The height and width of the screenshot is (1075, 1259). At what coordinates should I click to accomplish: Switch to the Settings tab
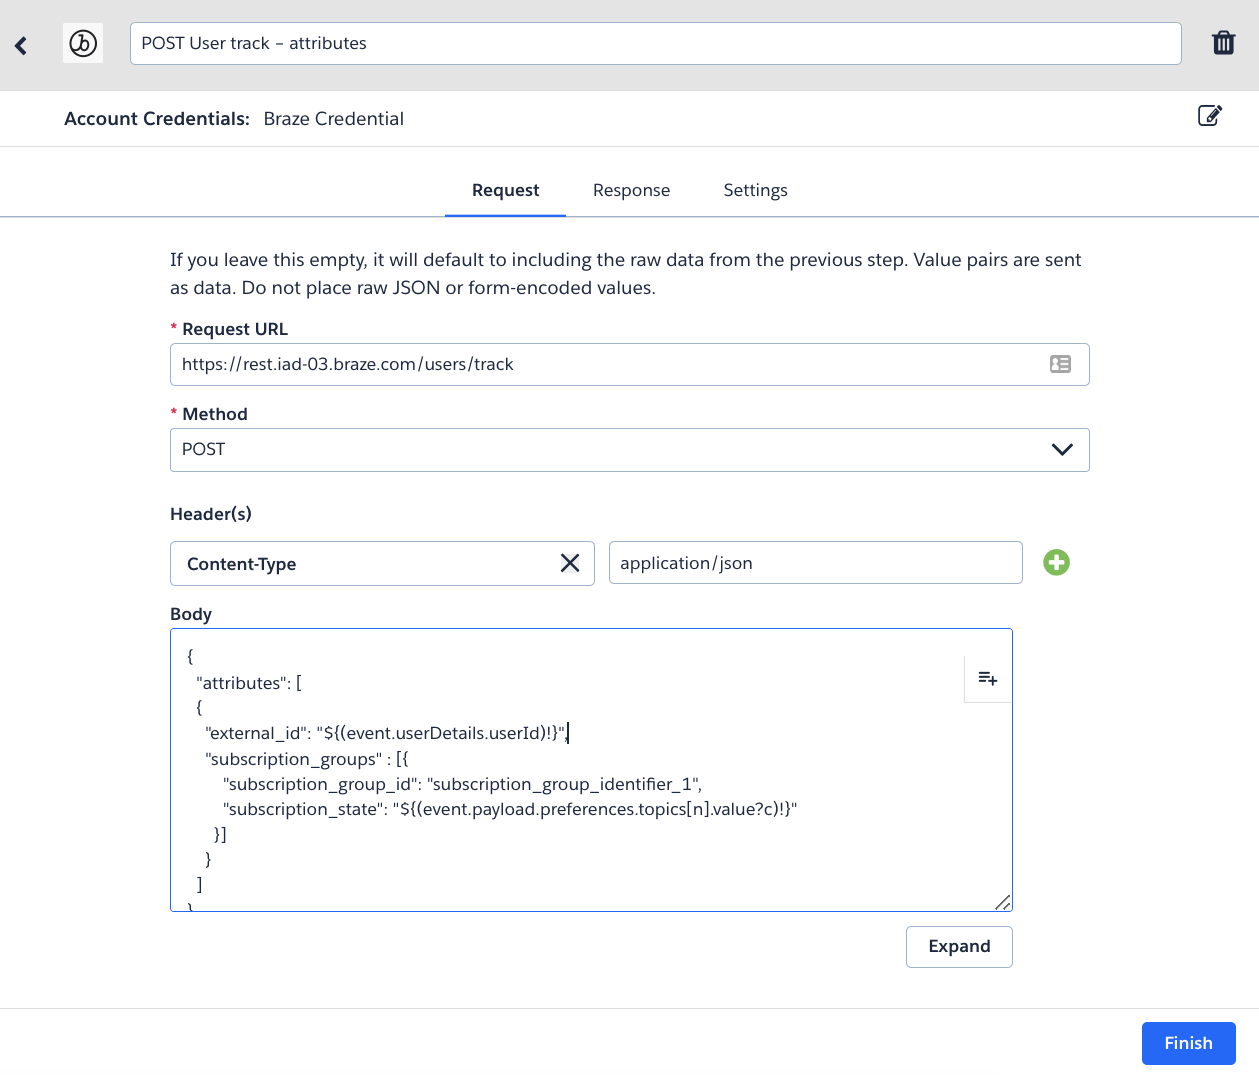(x=755, y=190)
